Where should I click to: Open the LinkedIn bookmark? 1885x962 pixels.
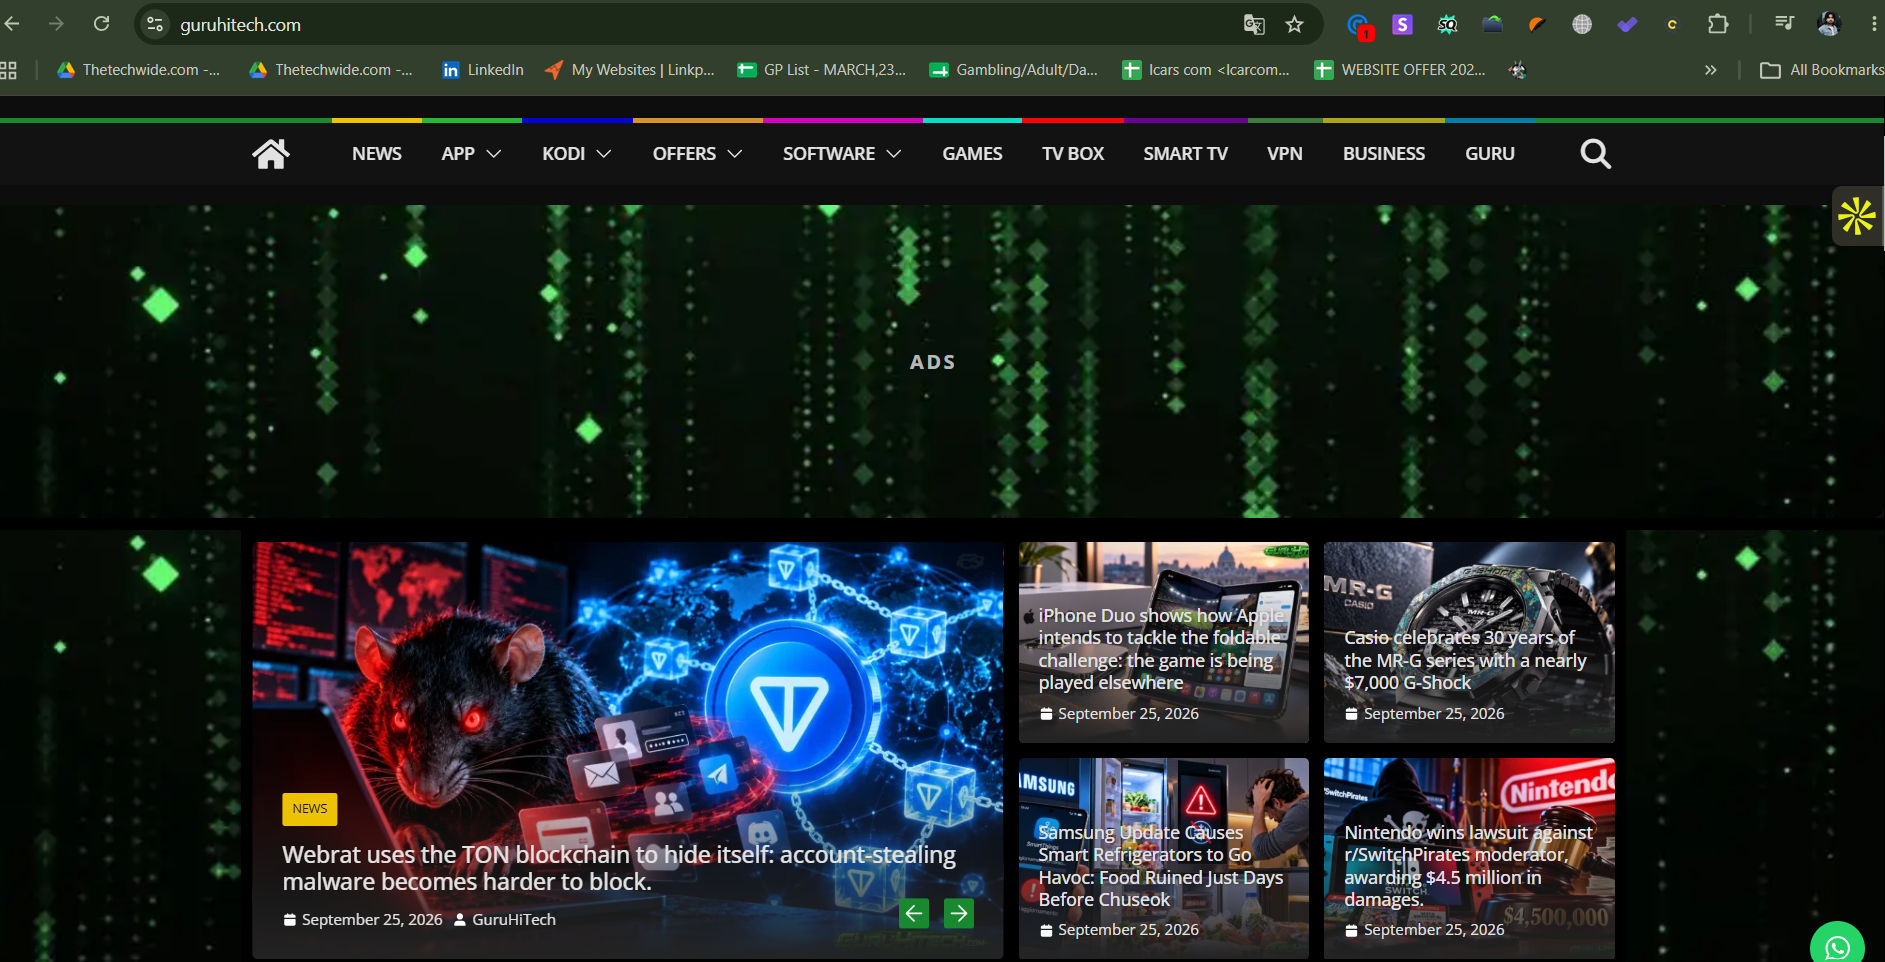(x=483, y=70)
